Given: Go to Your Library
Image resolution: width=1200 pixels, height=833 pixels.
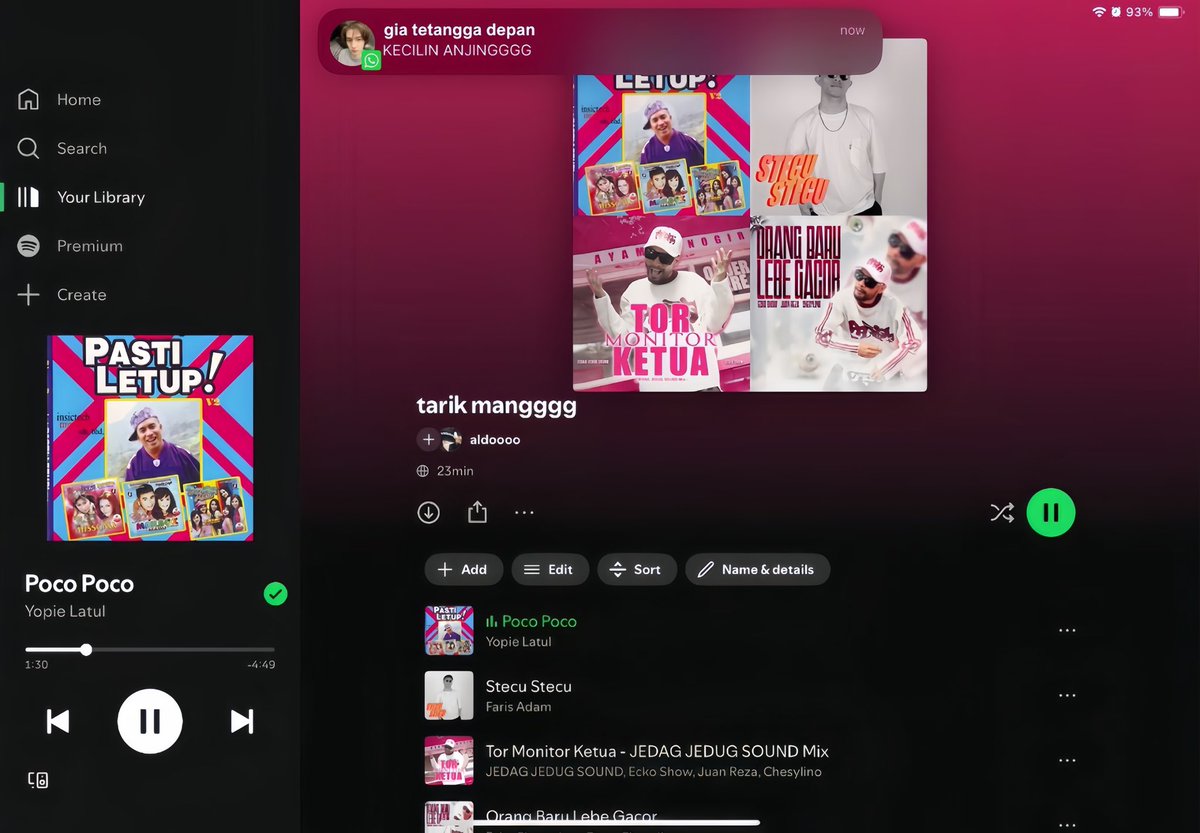Looking at the screenshot, I should coord(82,197).
